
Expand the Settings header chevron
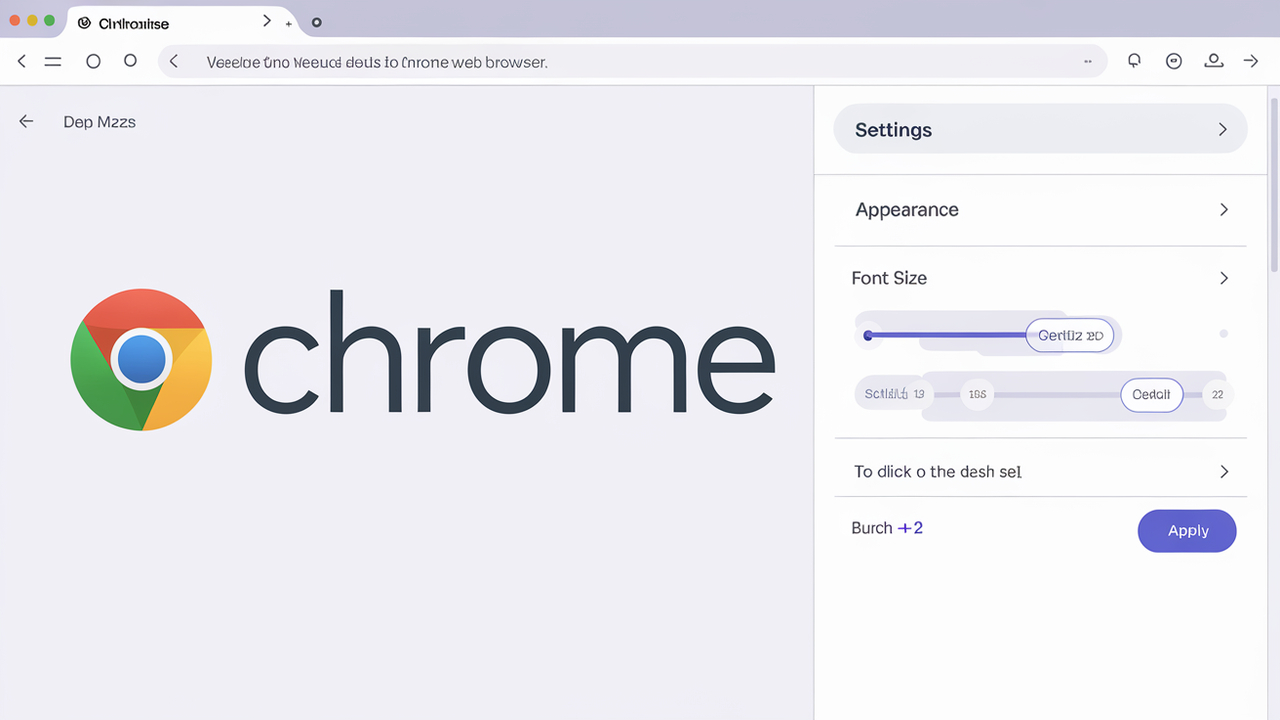click(1222, 130)
